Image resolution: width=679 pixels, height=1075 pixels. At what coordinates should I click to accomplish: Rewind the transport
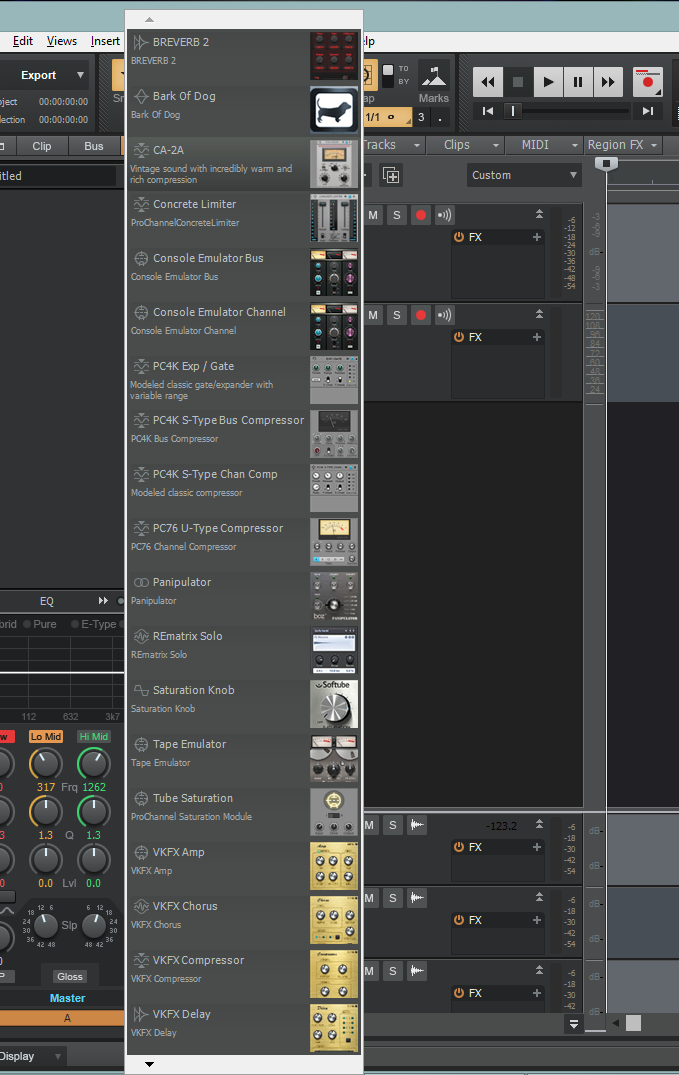click(x=488, y=82)
